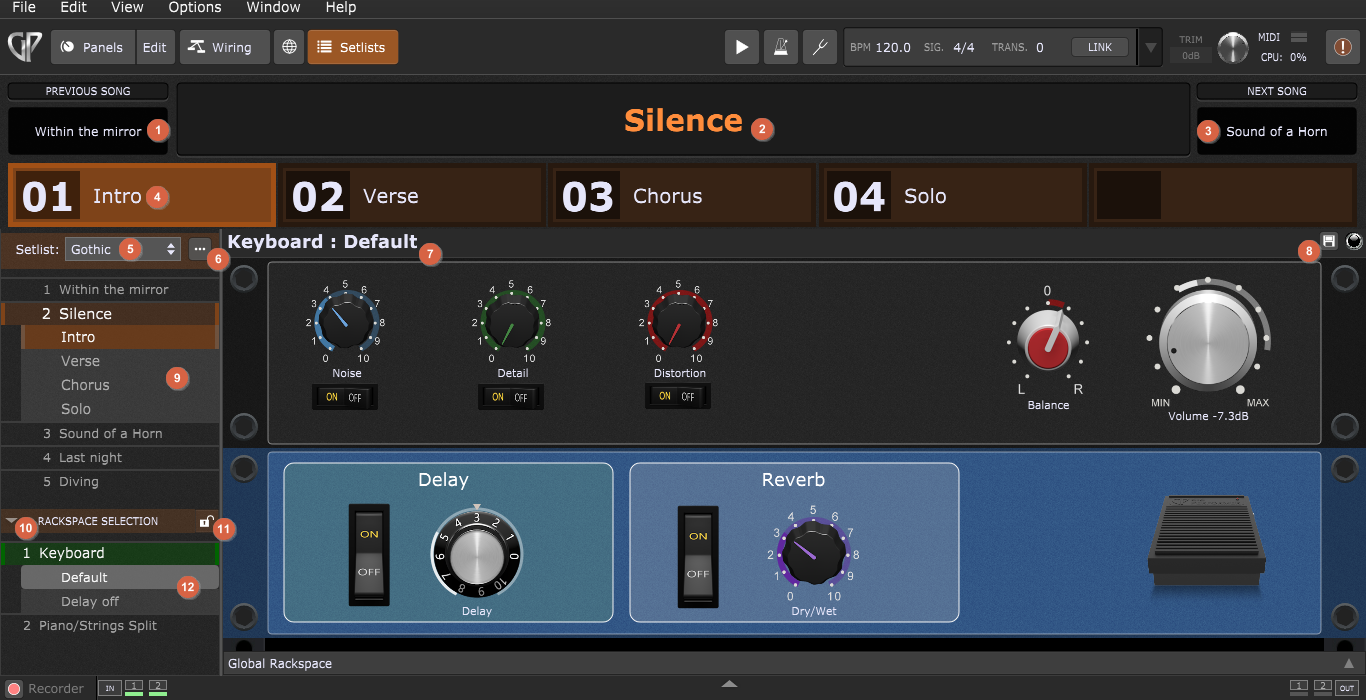Viewport: 1366px width, 700px height.
Task: Toggle the Noise ON/OFF switch
Action: point(344,397)
